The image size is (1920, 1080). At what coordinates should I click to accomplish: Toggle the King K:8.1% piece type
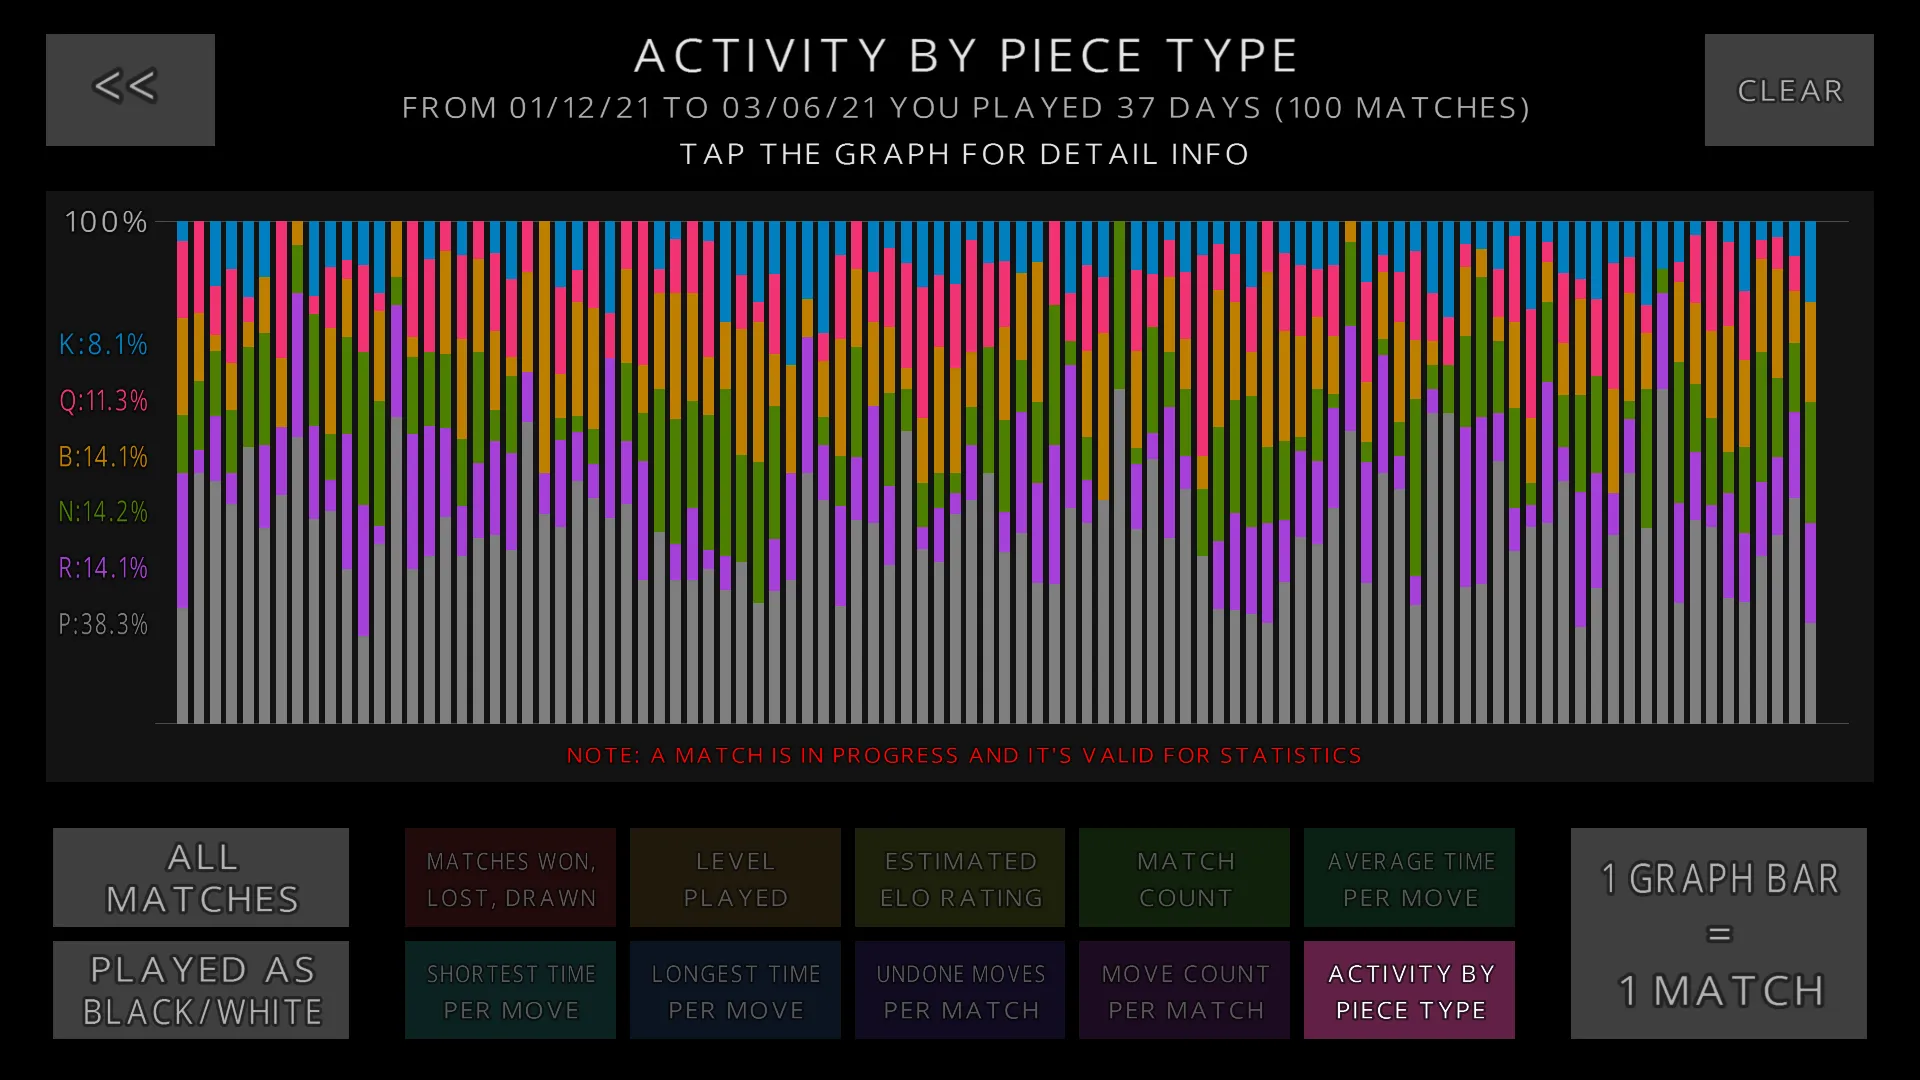tap(103, 344)
